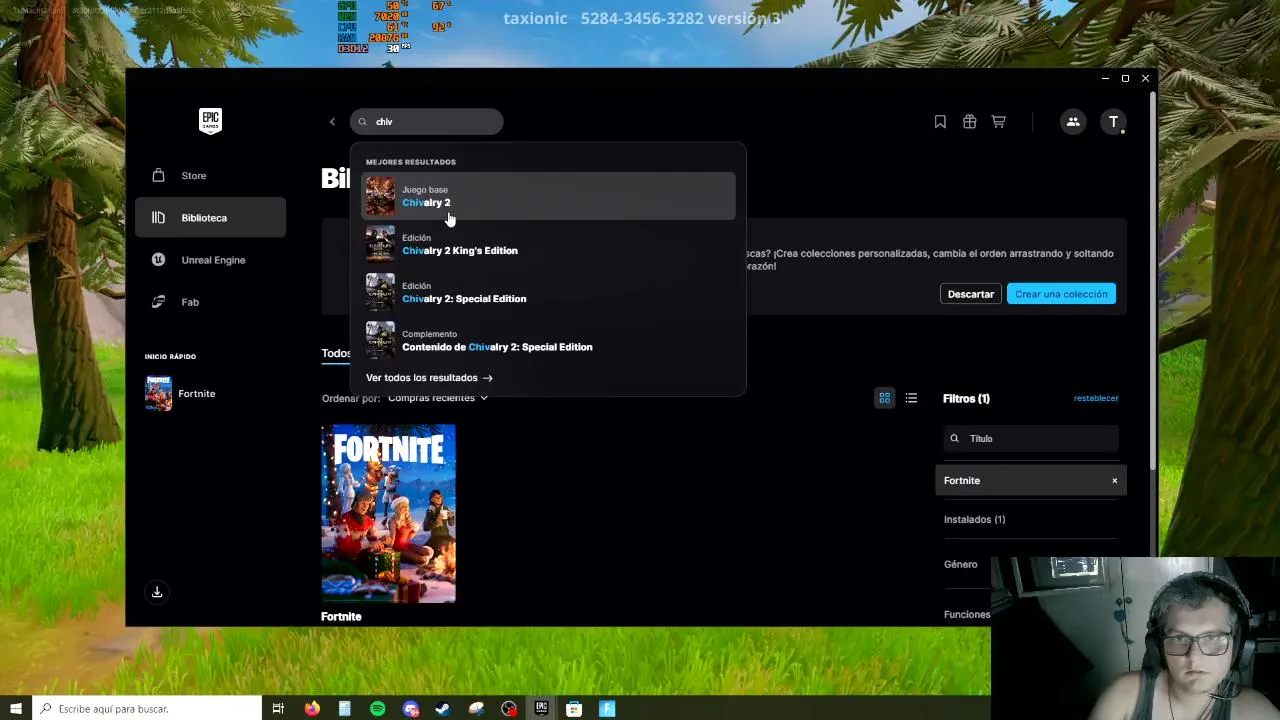
Task: Click the Fab icon in sidebar
Action: 158,301
